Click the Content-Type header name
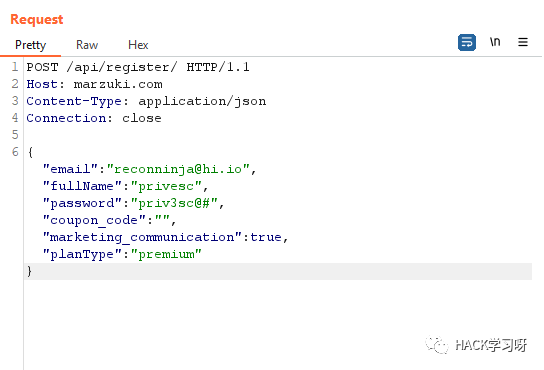The image size is (544, 370). point(74,101)
